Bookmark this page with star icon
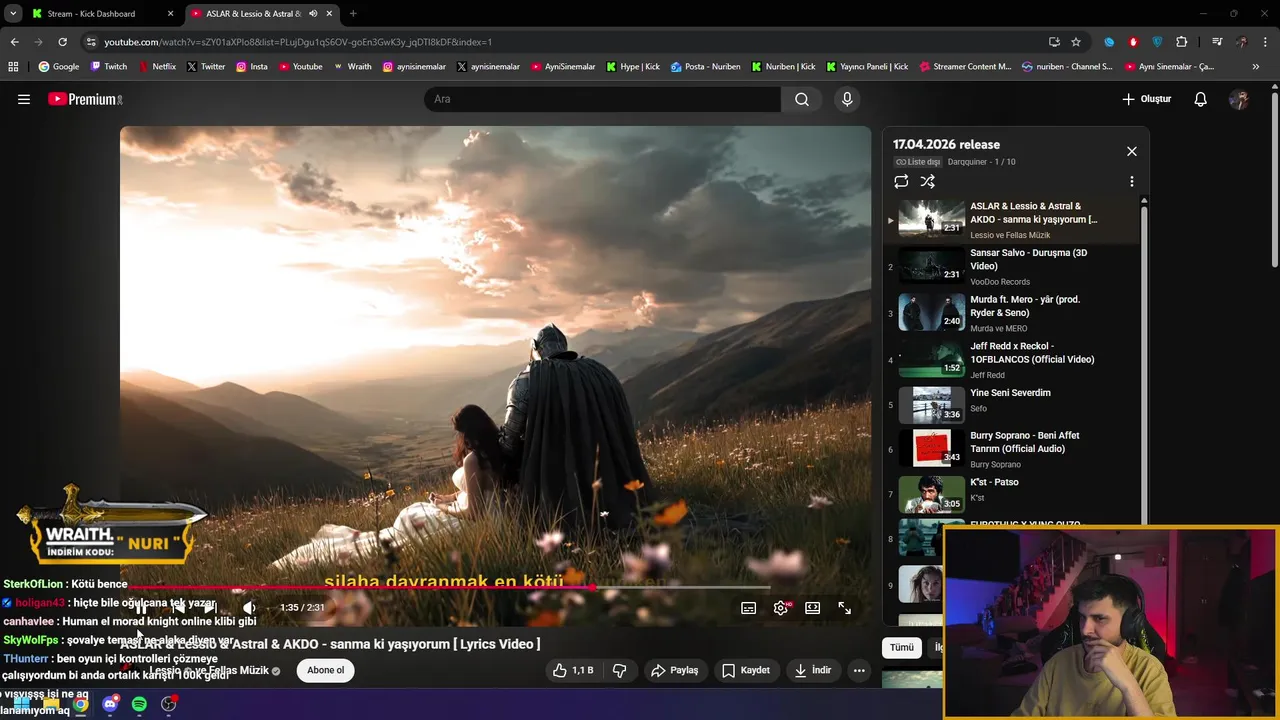 click(1076, 42)
